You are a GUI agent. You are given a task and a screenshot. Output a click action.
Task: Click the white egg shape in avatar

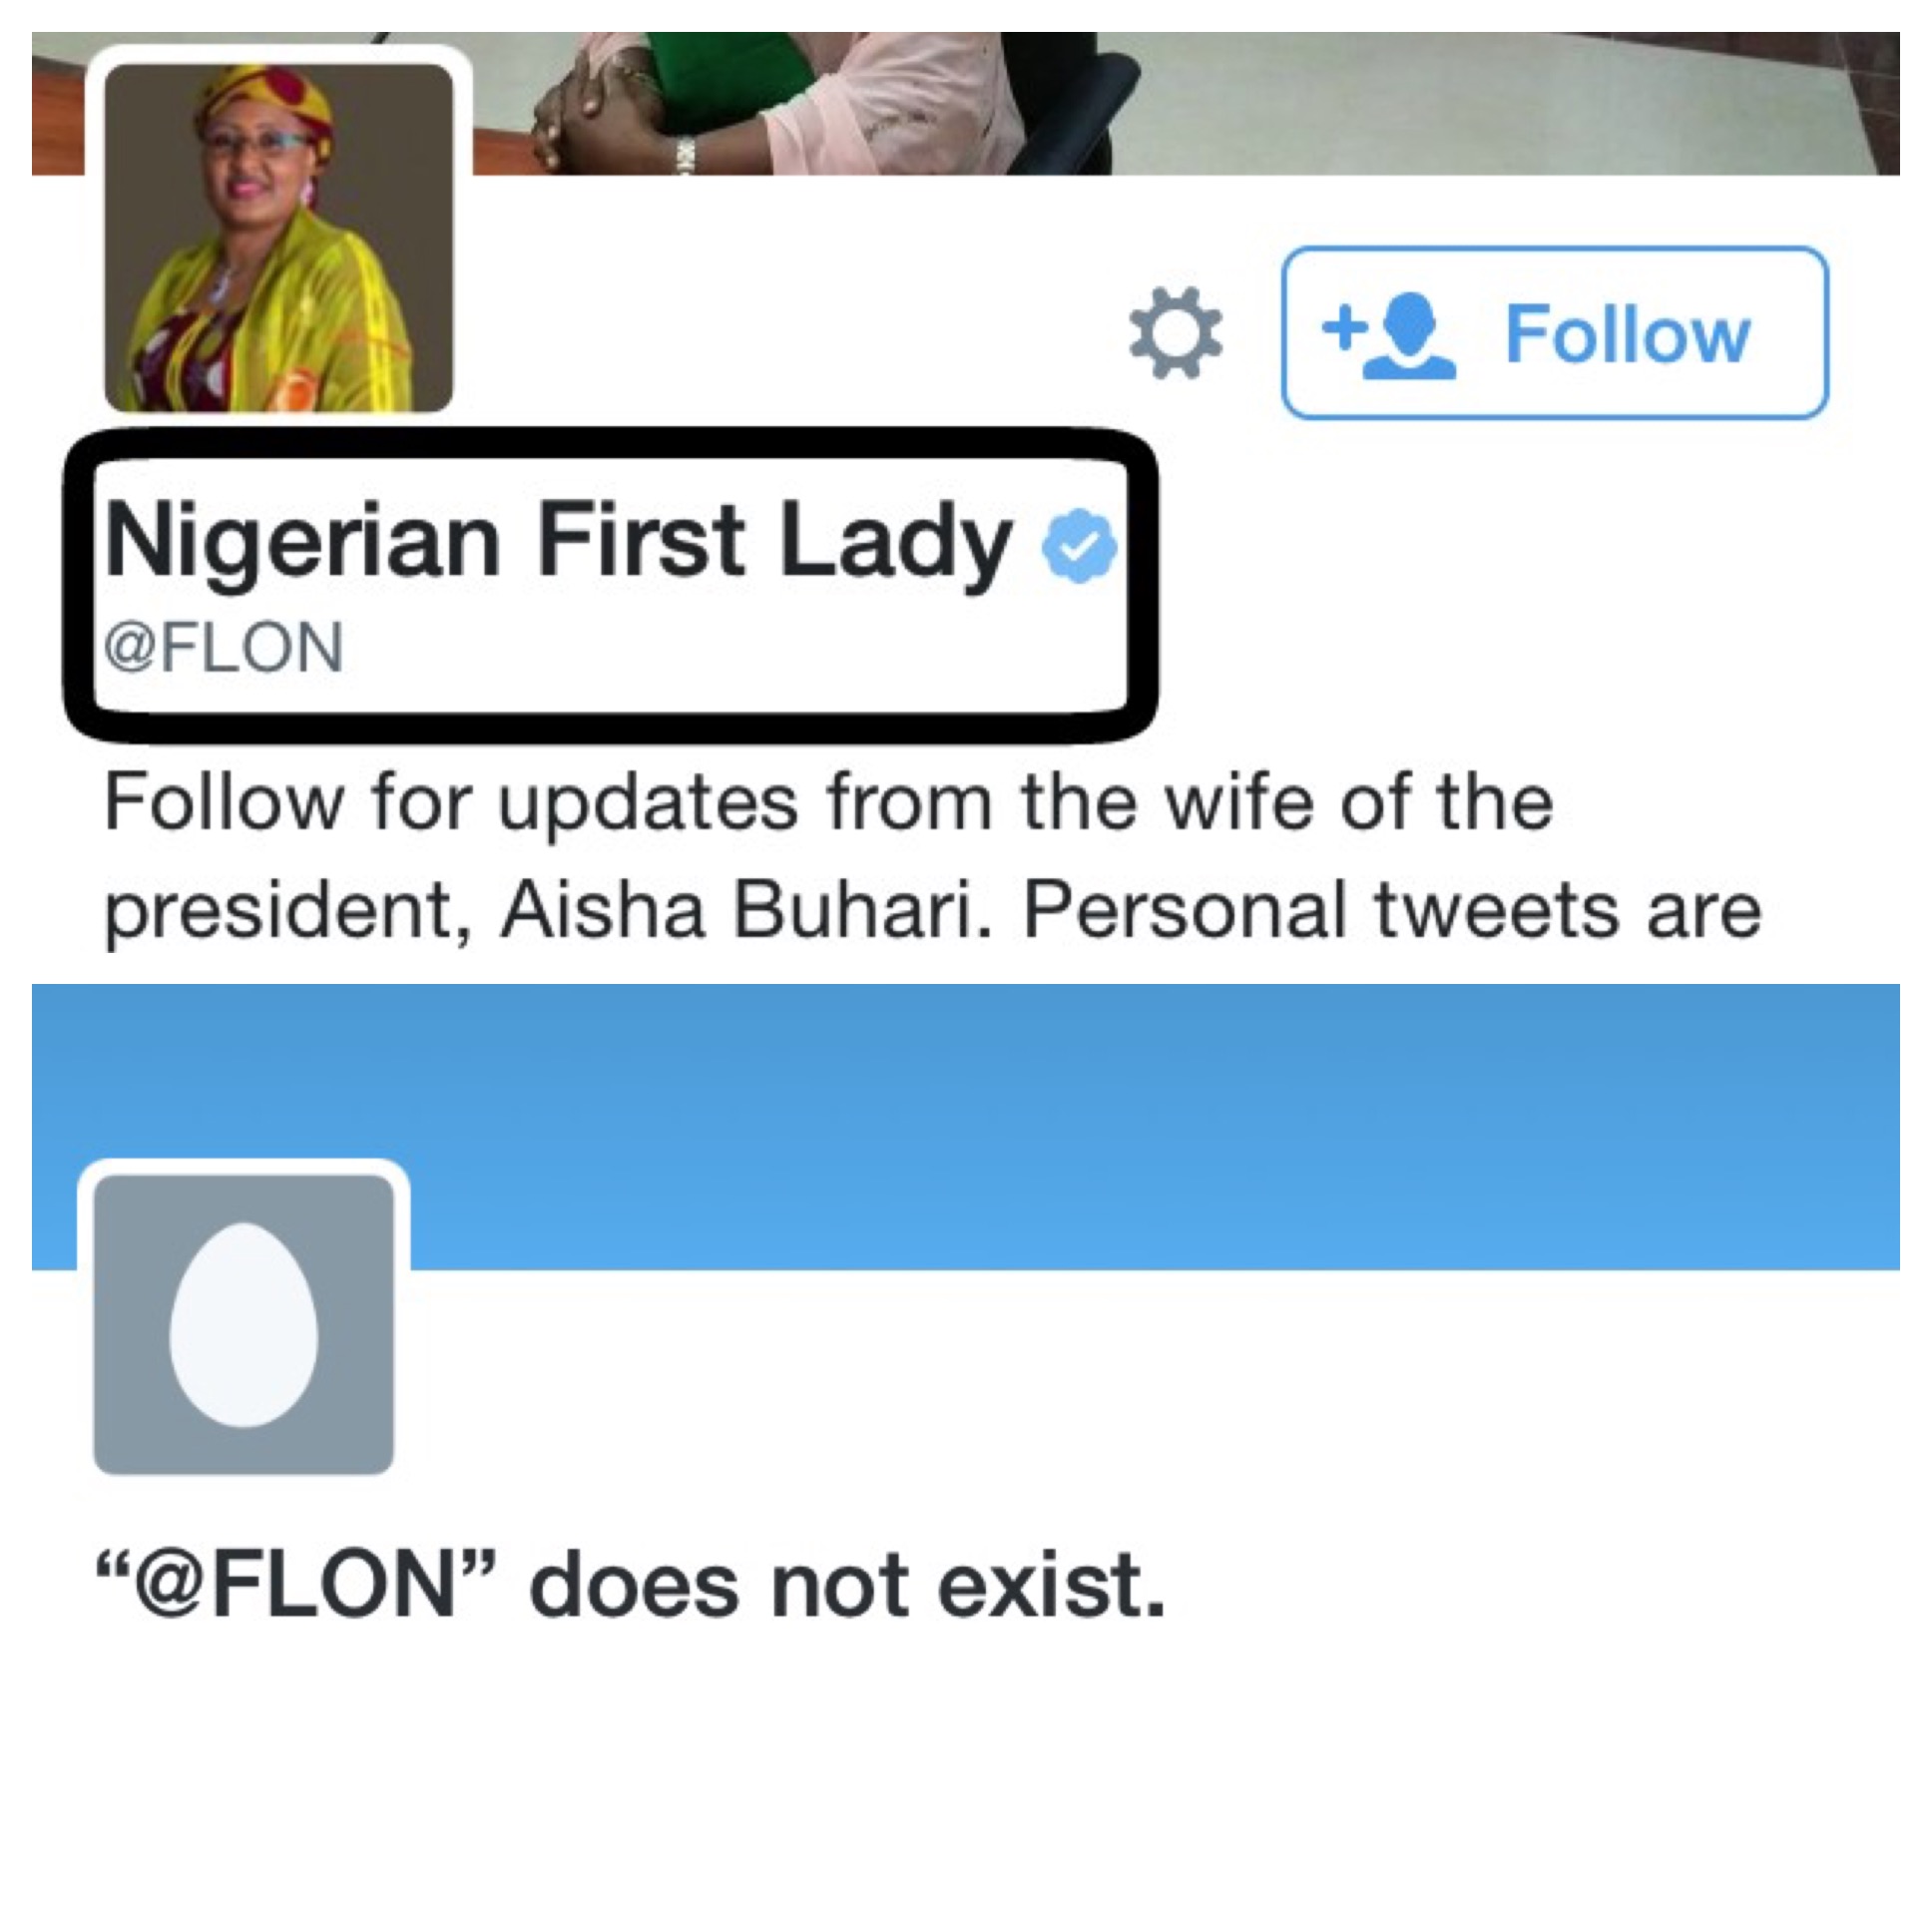pyautogui.click(x=243, y=1323)
